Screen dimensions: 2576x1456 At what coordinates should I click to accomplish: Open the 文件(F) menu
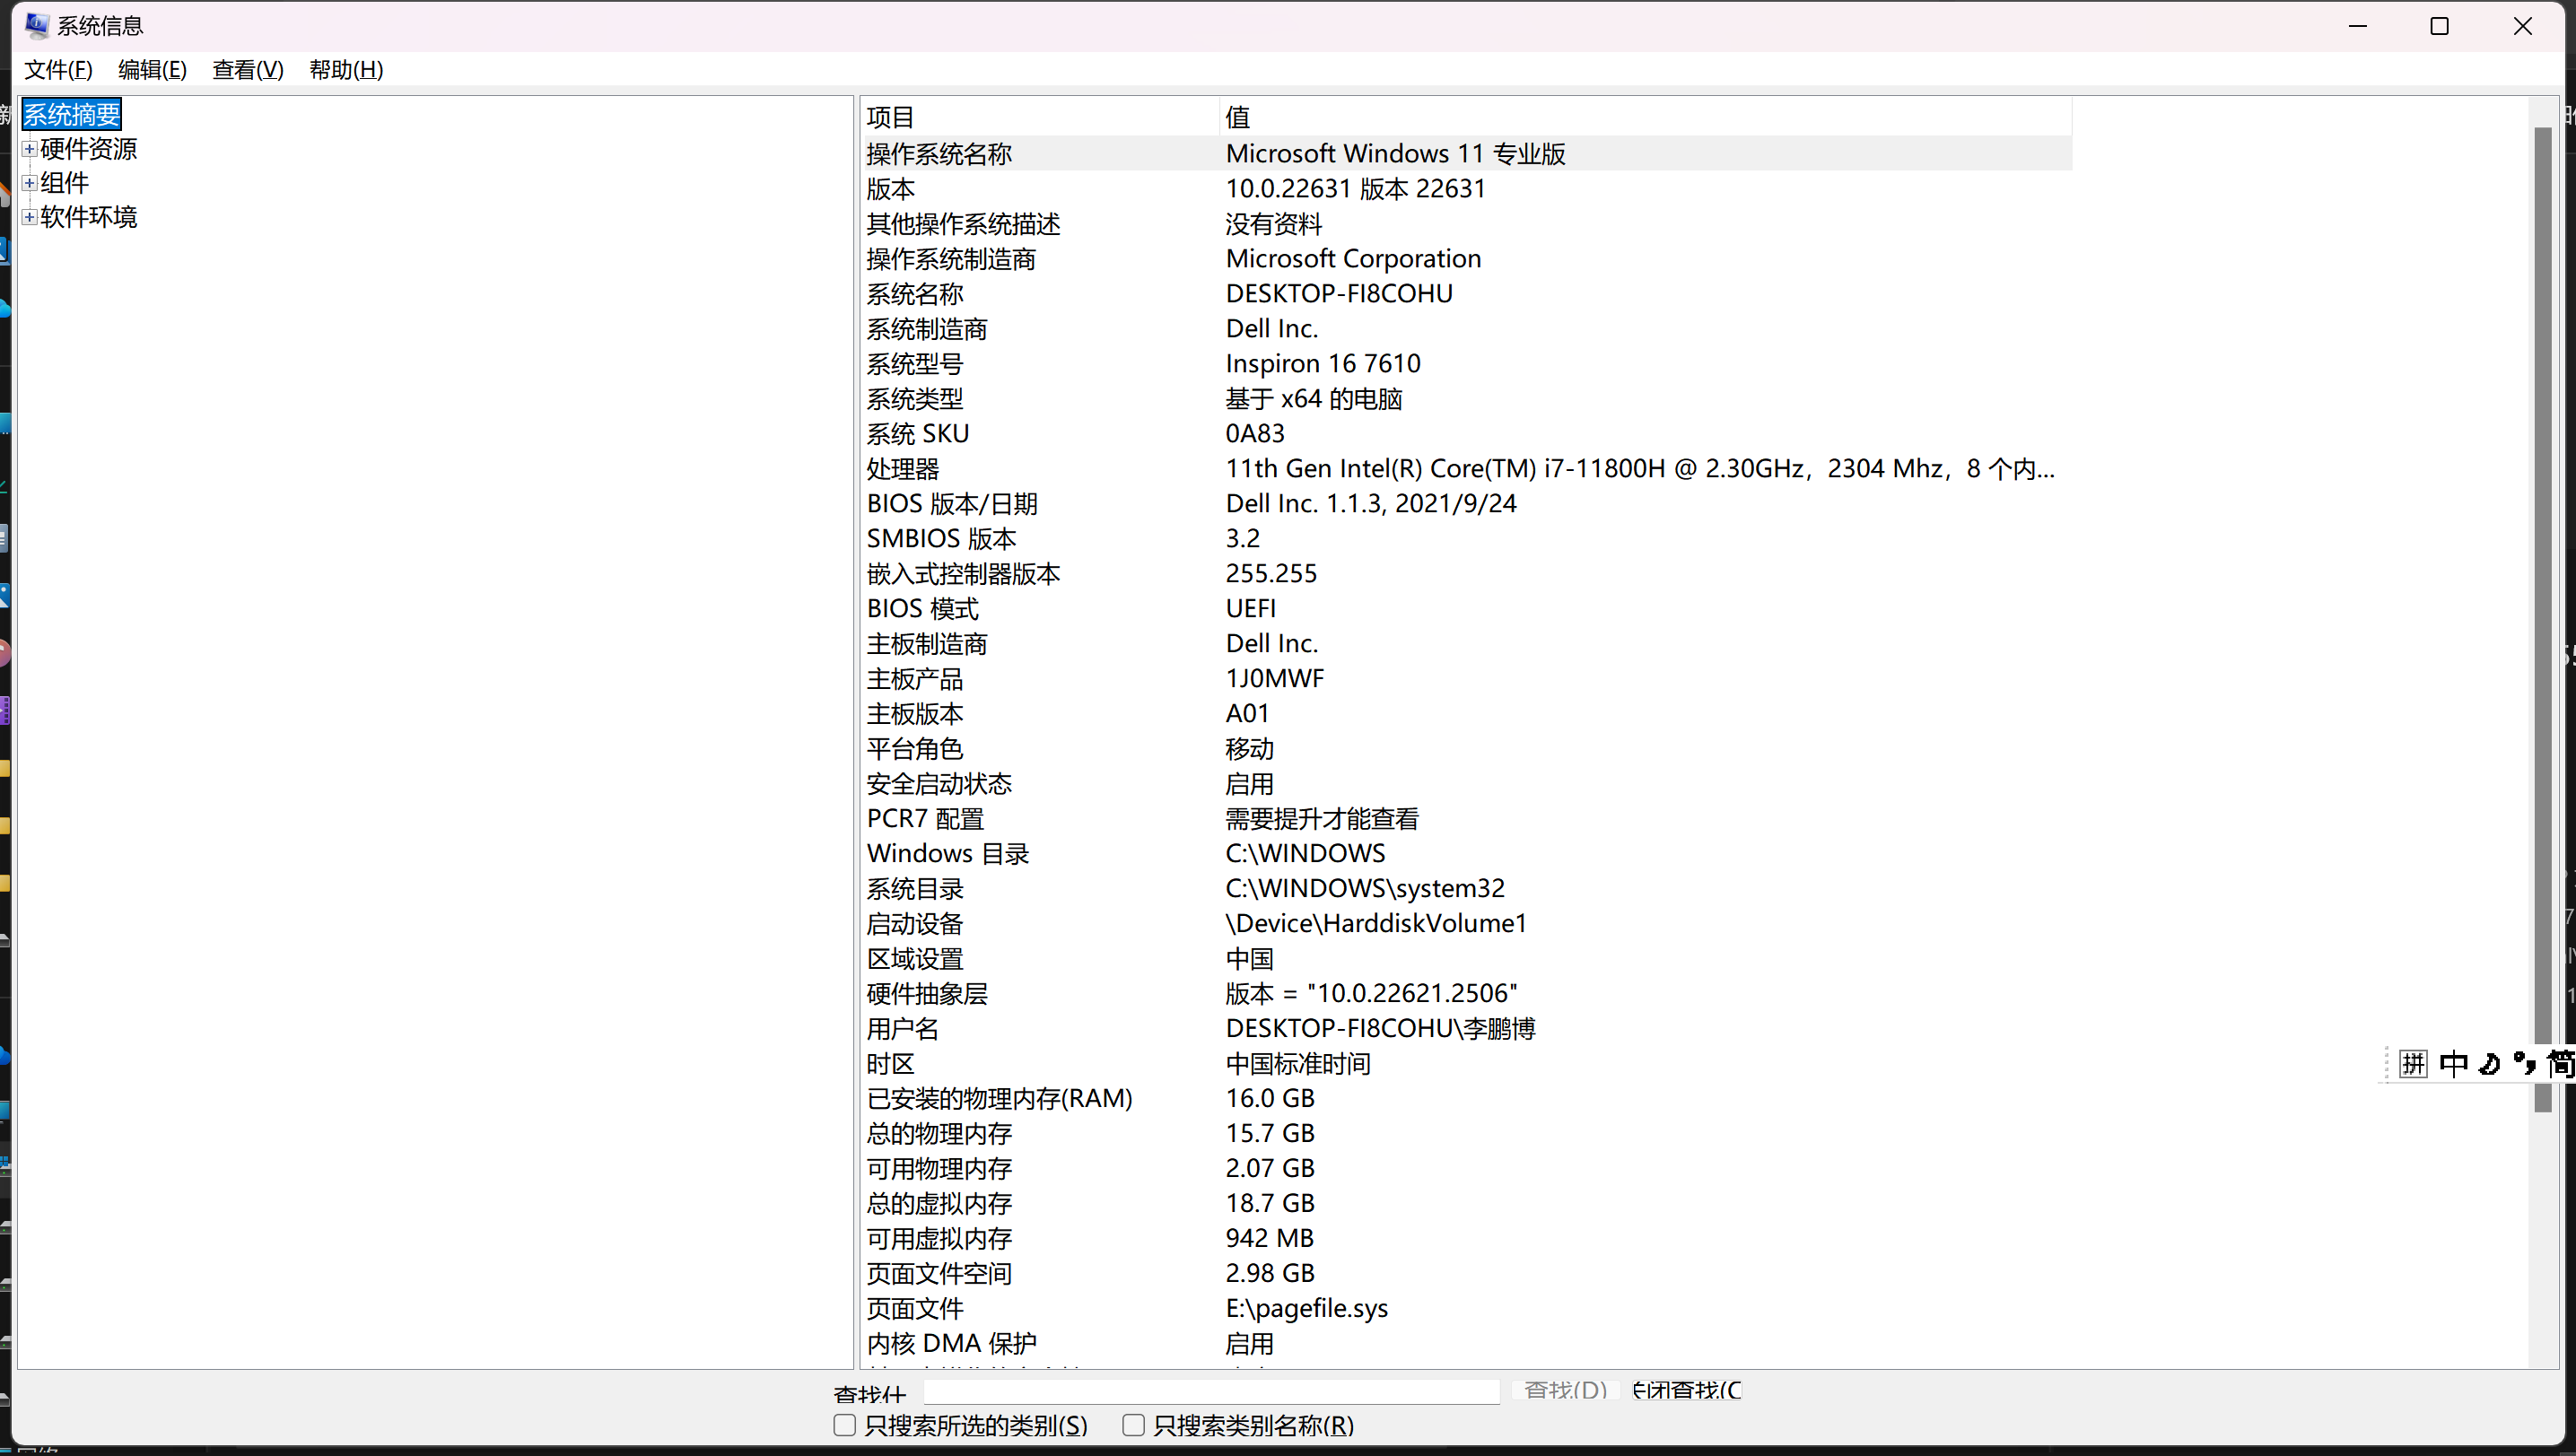pos(58,69)
